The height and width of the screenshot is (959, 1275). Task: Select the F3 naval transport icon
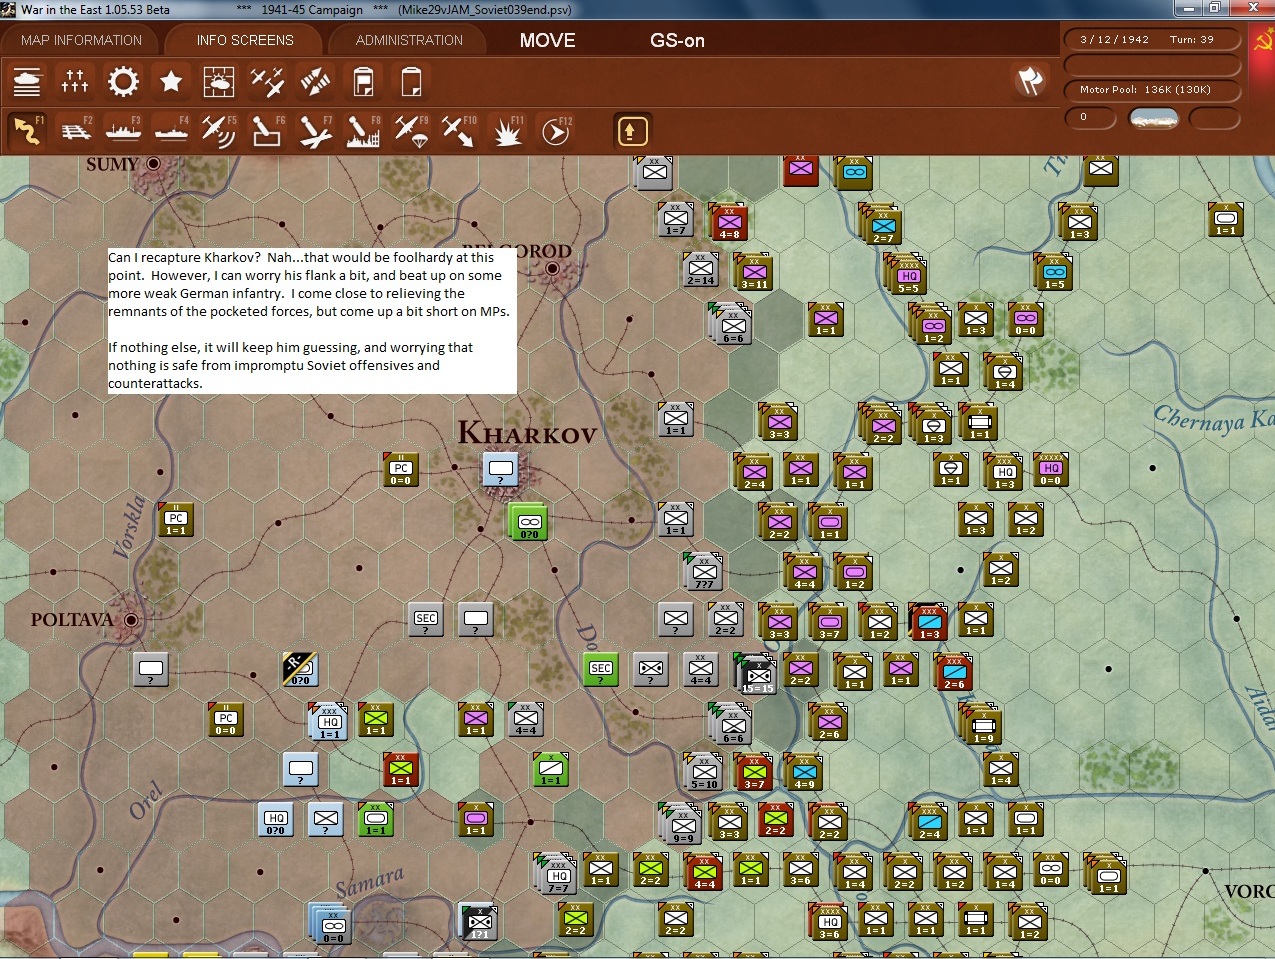tap(123, 131)
